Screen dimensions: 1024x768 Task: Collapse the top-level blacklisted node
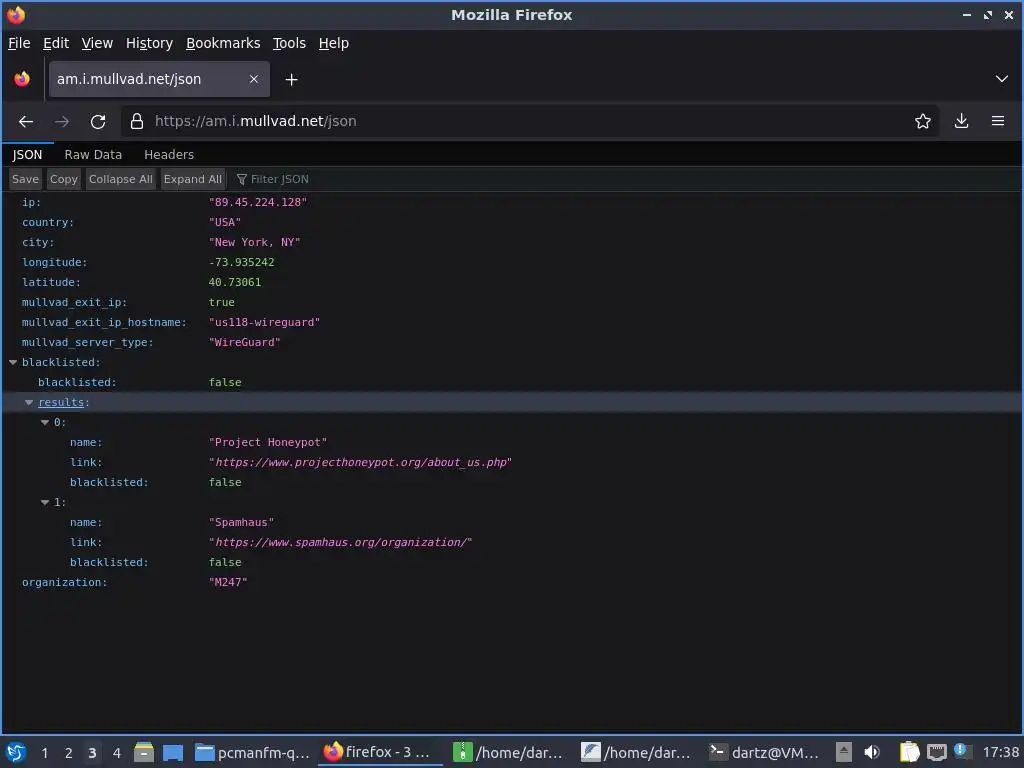tap(13, 362)
